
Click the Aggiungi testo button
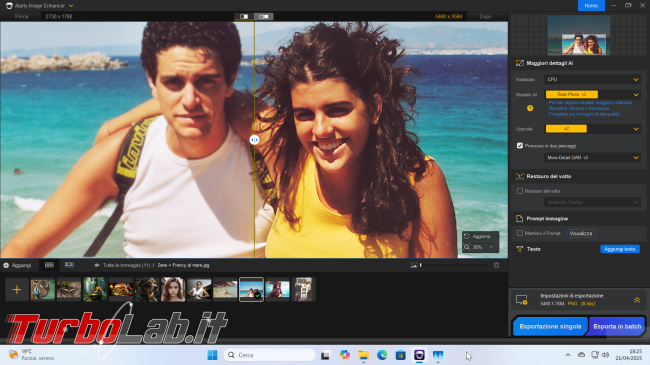point(620,249)
